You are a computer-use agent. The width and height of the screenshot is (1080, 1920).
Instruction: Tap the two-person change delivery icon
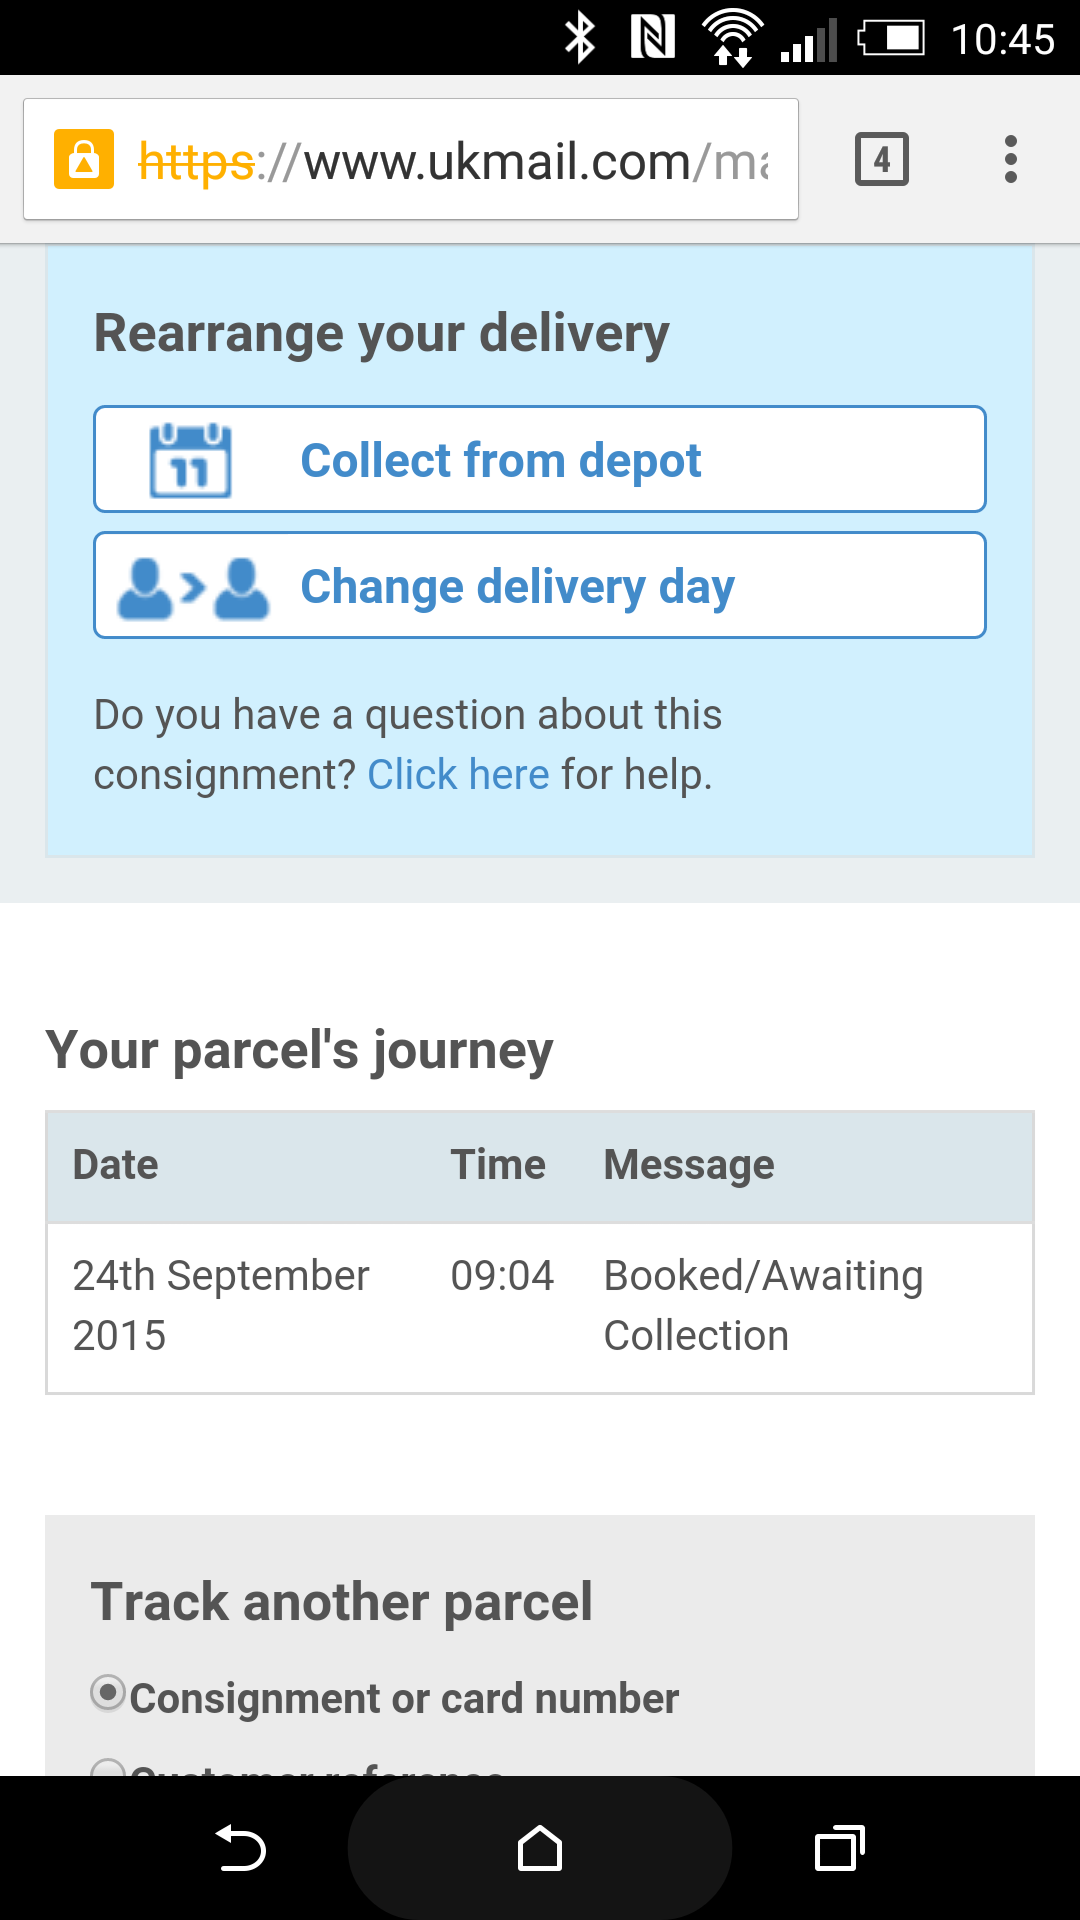click(x=193, y=587)
